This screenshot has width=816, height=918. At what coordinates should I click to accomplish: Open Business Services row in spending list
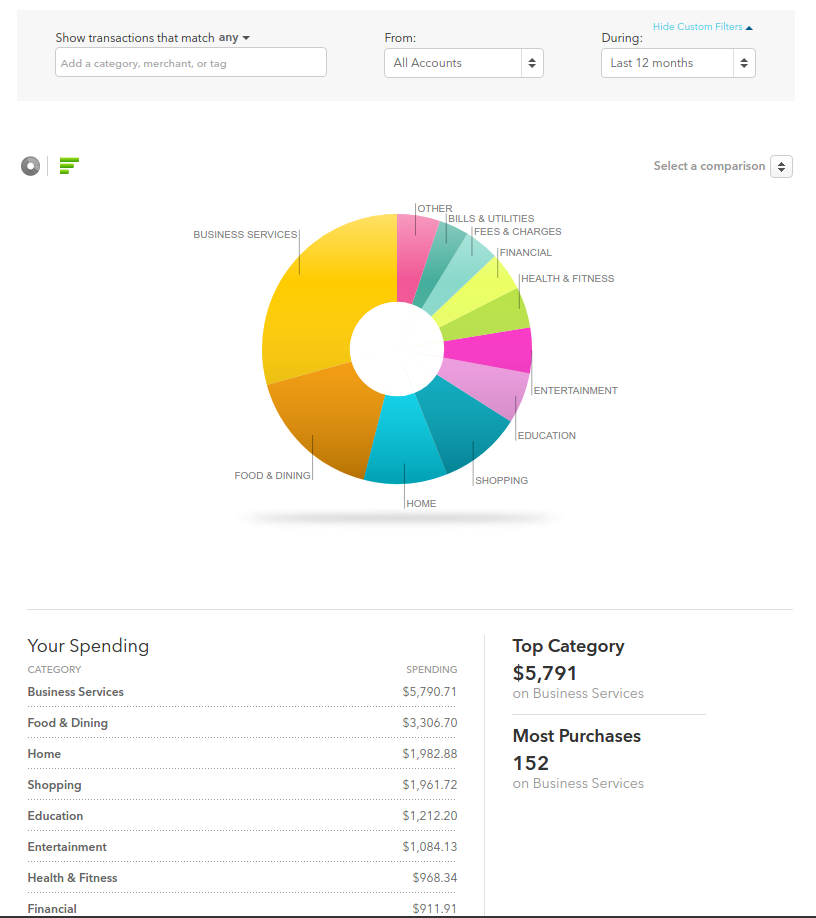tap(242, 692)
